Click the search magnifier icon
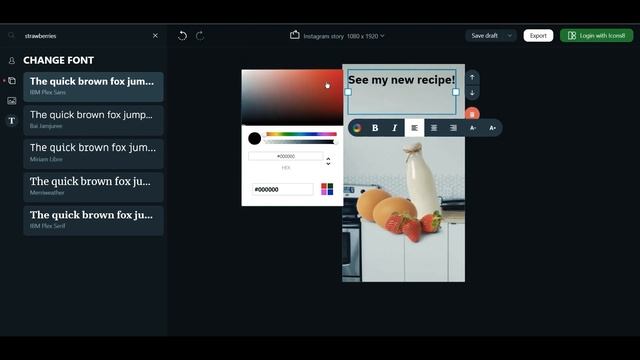640x360 pixels. click(x=11, y=36)
